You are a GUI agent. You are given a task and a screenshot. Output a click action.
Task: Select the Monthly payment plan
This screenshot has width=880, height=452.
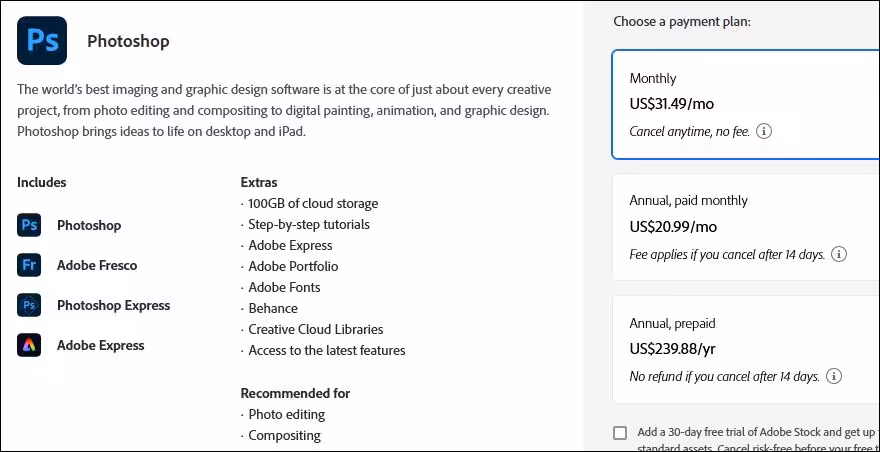(x=746, y=104)
